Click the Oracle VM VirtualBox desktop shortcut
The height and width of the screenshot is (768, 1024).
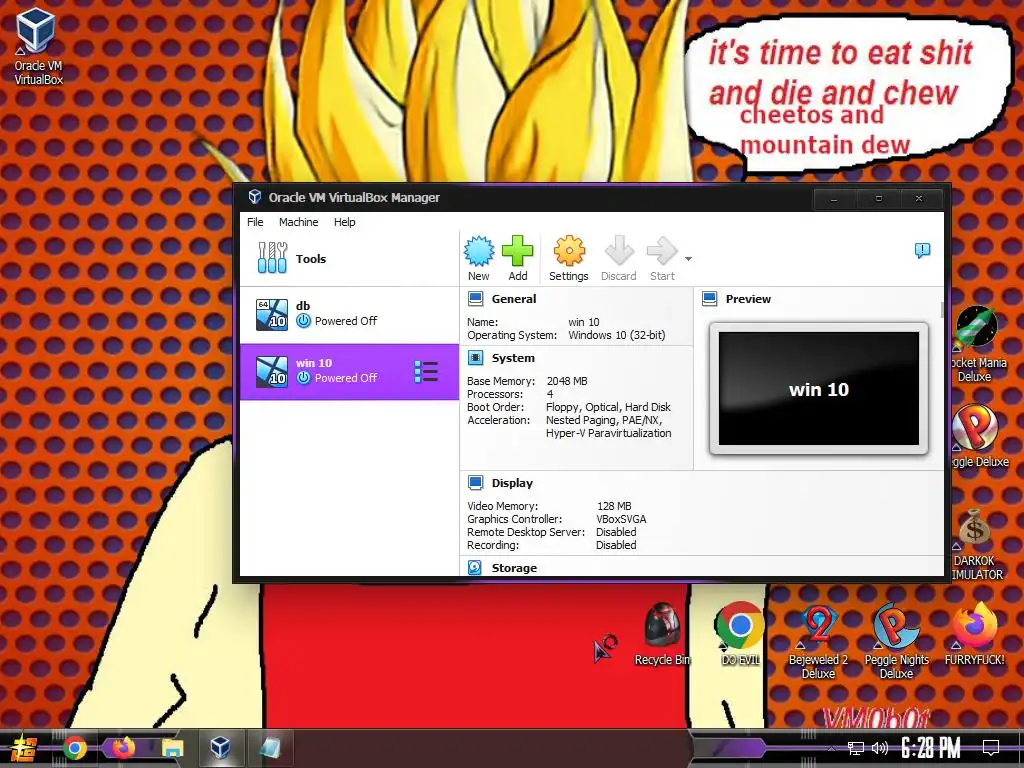[38, 47]
